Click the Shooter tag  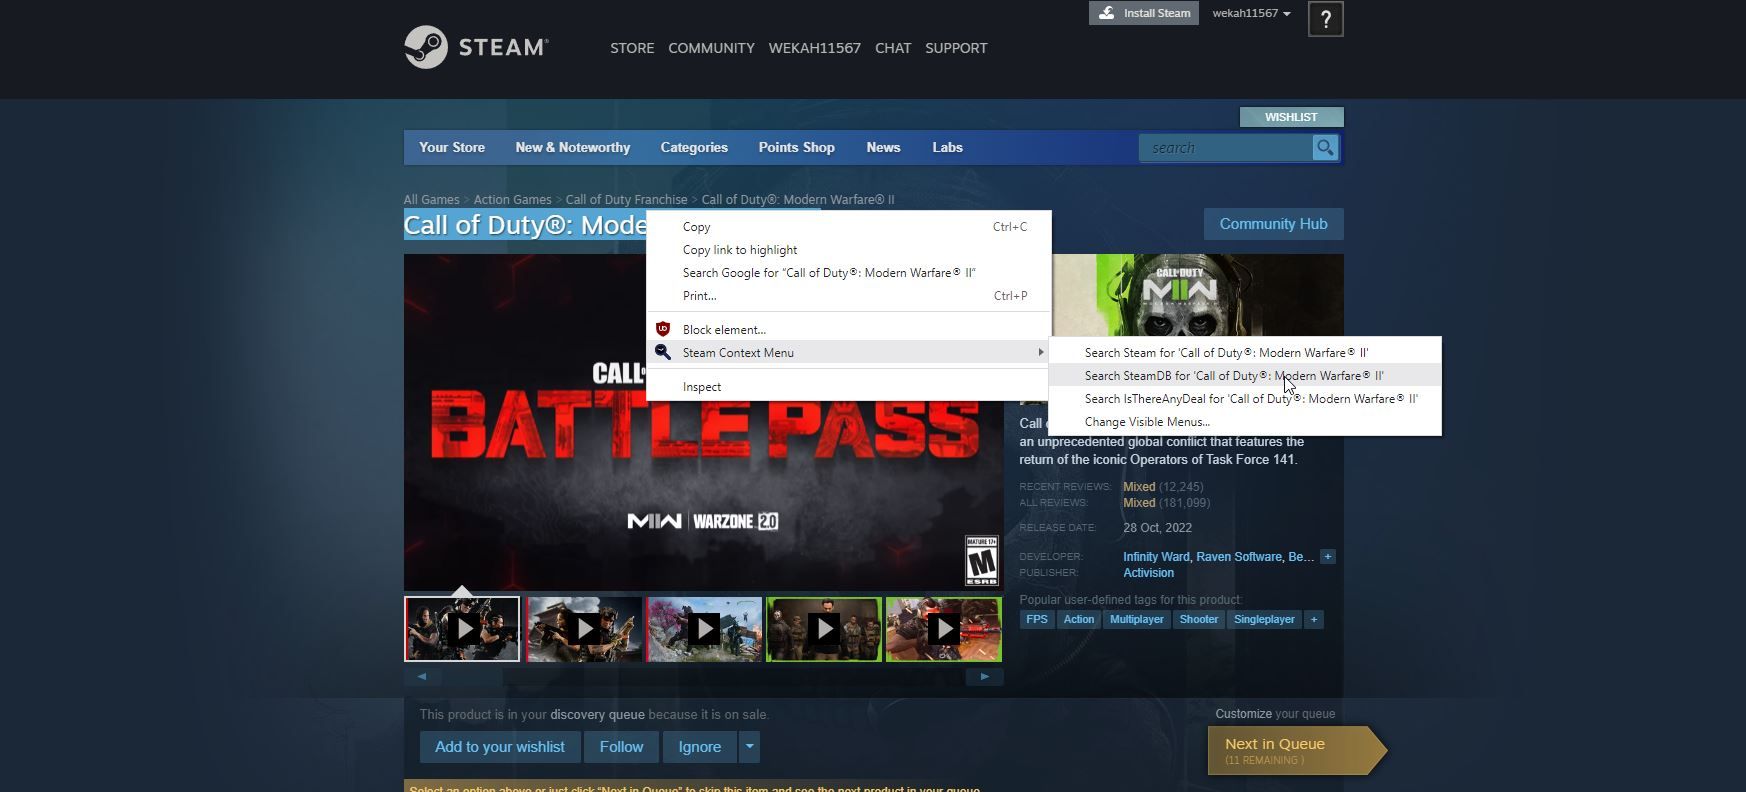(1199, 620)
